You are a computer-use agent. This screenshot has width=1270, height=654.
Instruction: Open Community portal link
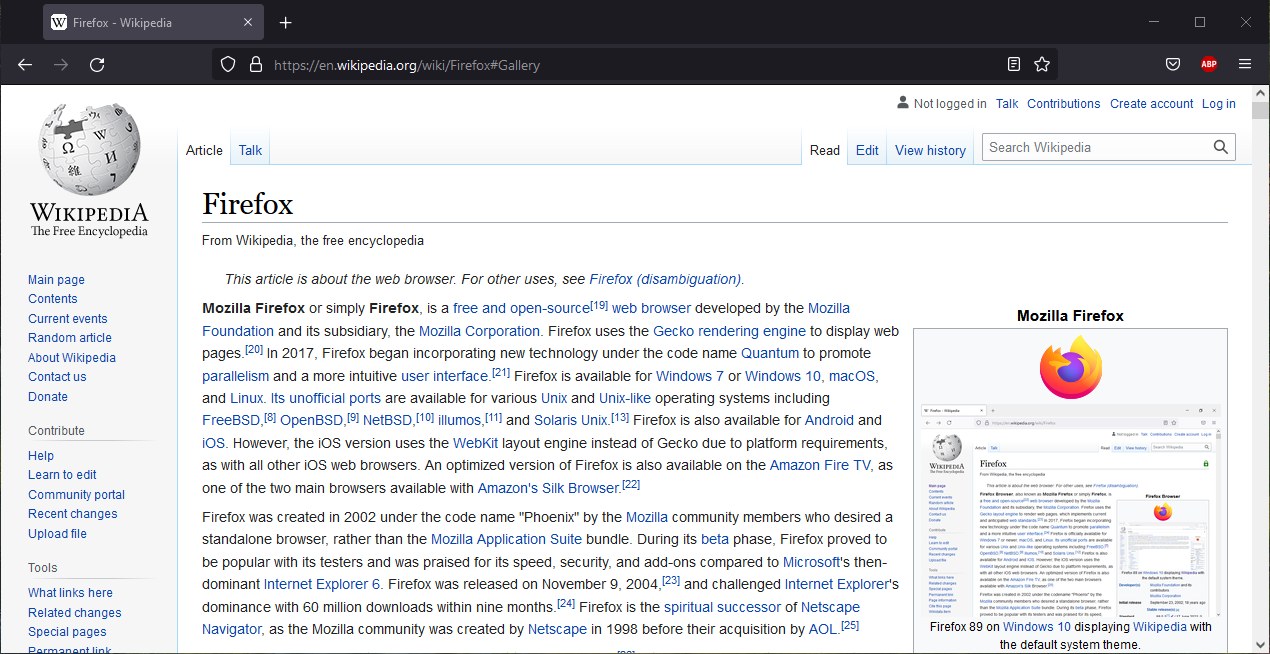(x=76, y=495)
